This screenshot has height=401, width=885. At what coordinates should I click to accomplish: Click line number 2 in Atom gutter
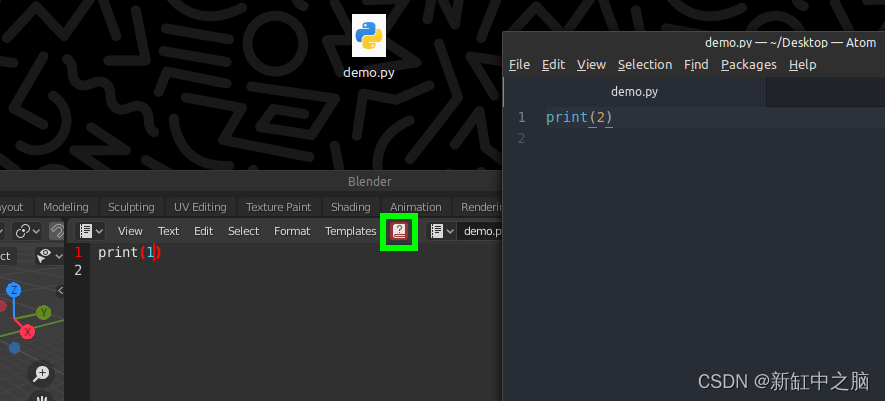[522, 138]
